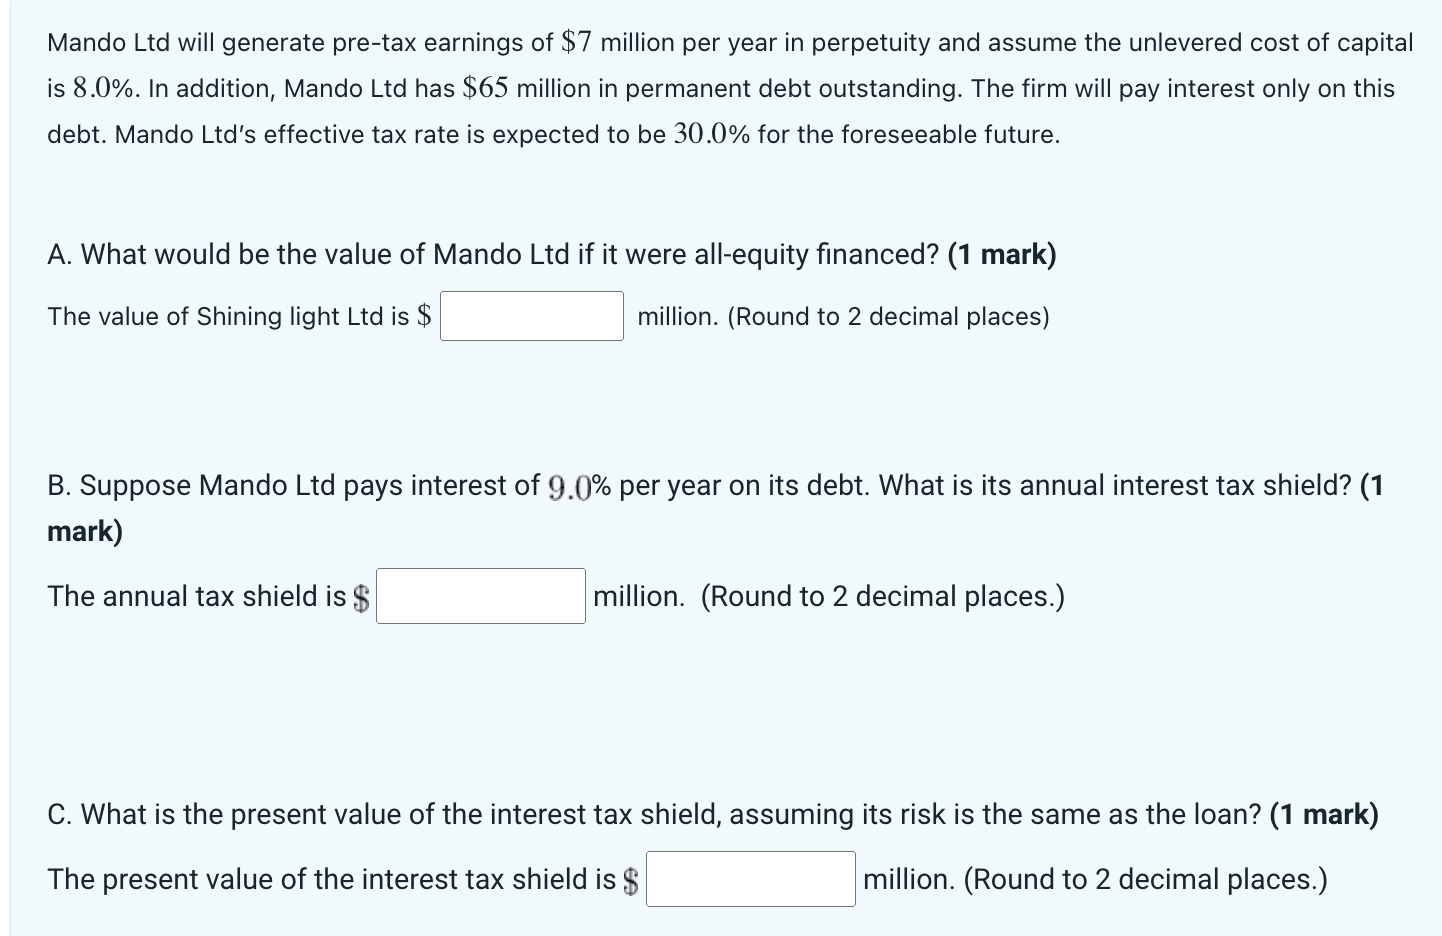Click the dollar sign before part A's box
The image size is (1442, 936).
[424, 316]
